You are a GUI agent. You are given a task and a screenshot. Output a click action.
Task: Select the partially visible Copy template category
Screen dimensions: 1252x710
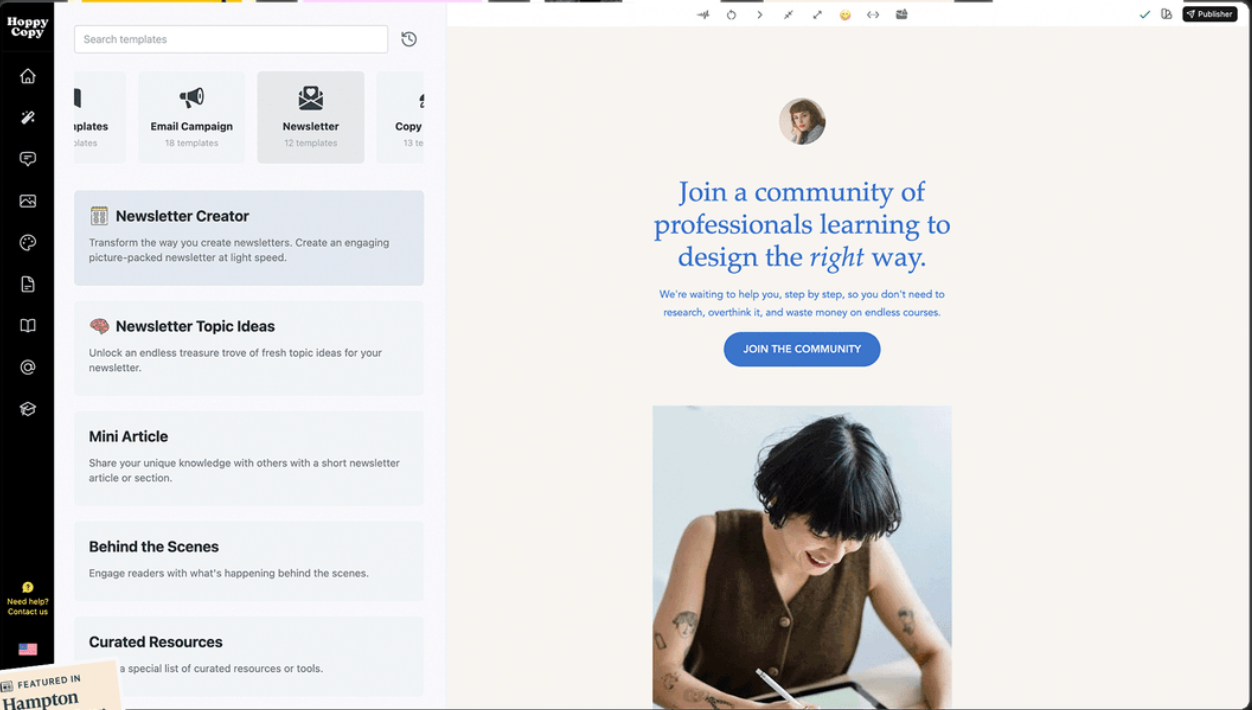401,117
